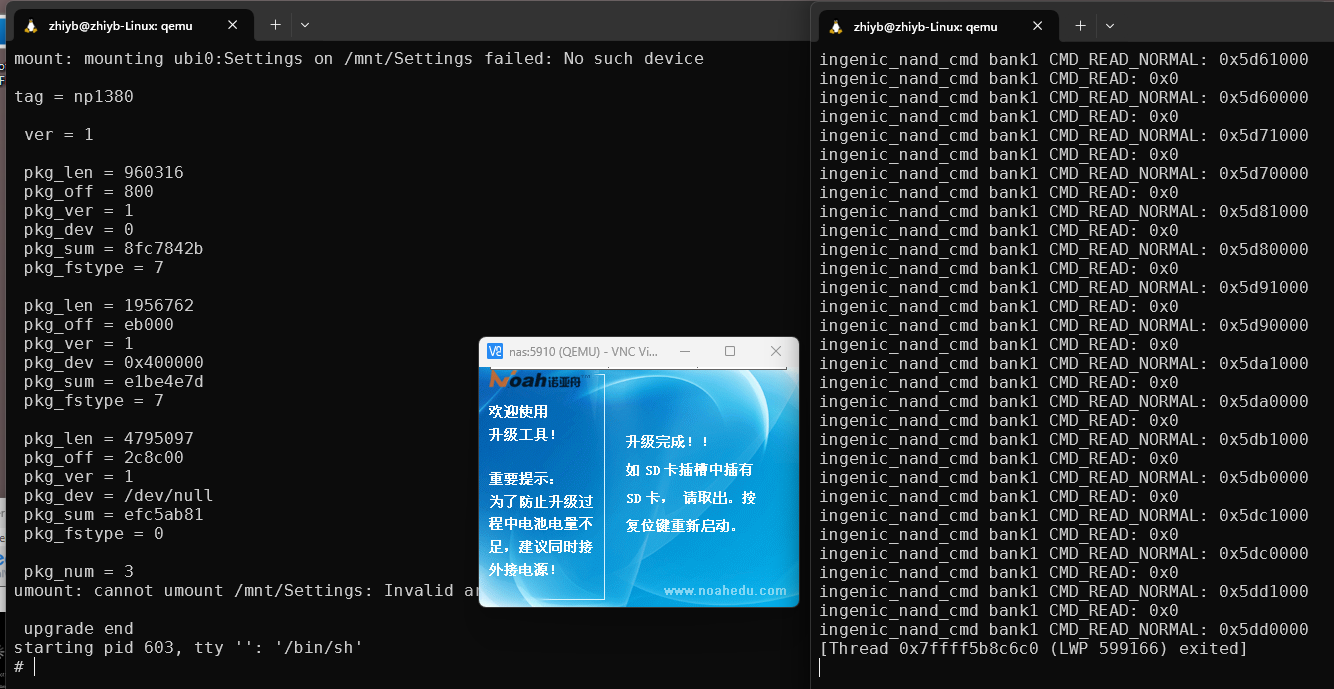Click the 'tag = np1380' line
Viewport: 1334px width, 689px height.
click(x=74, y=97)
